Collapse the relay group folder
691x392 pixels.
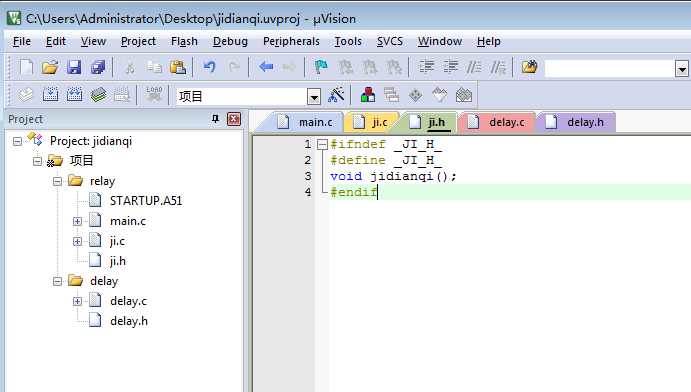tap(57, 181)
